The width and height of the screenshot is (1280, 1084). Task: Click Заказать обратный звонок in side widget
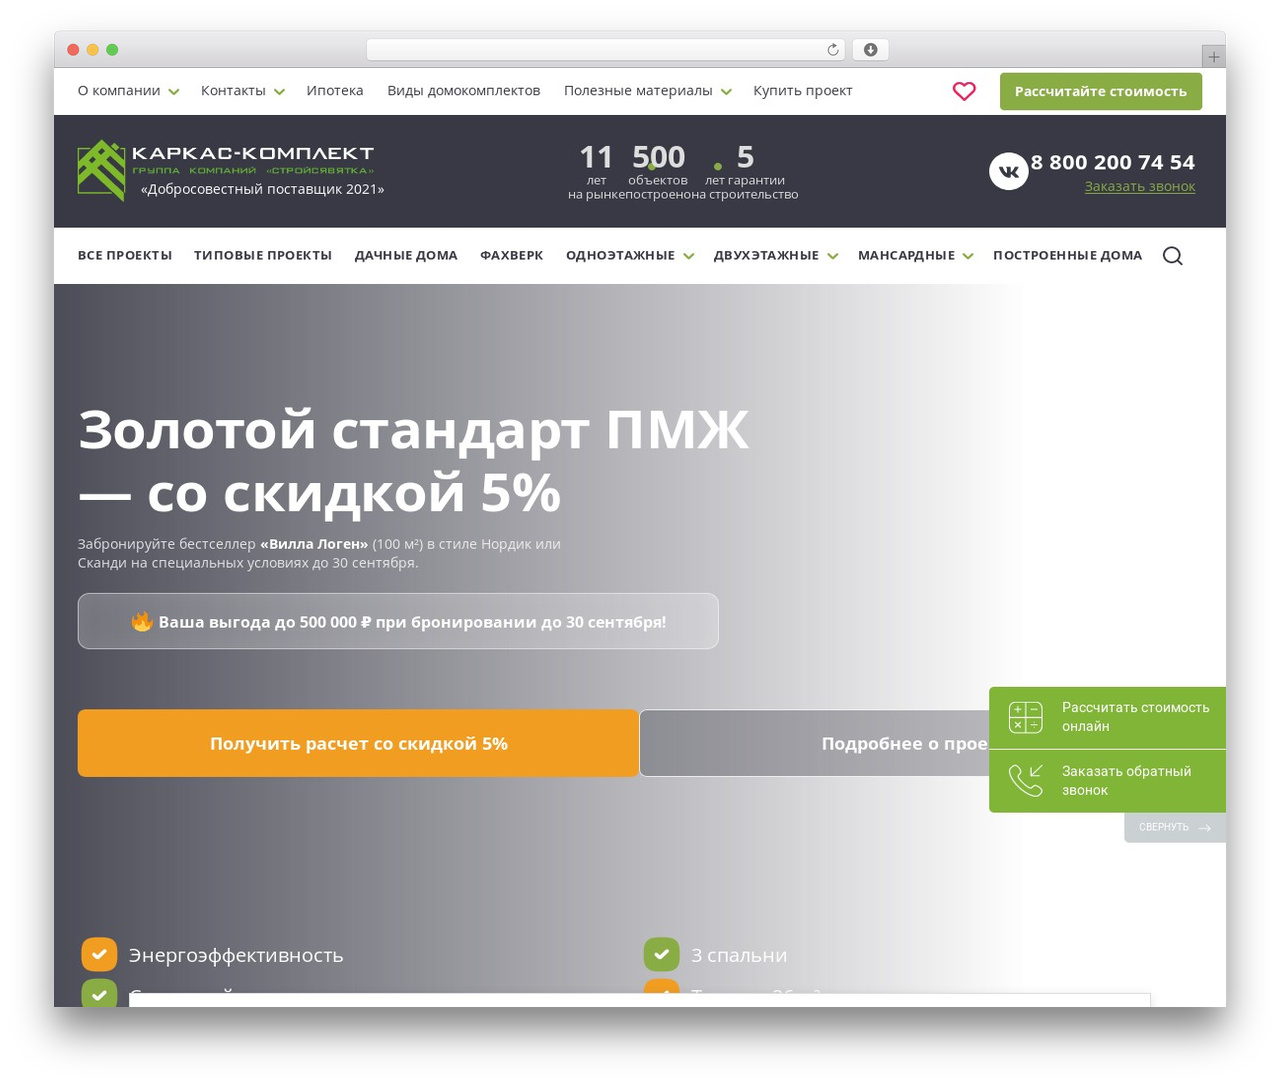(1107, 781)
